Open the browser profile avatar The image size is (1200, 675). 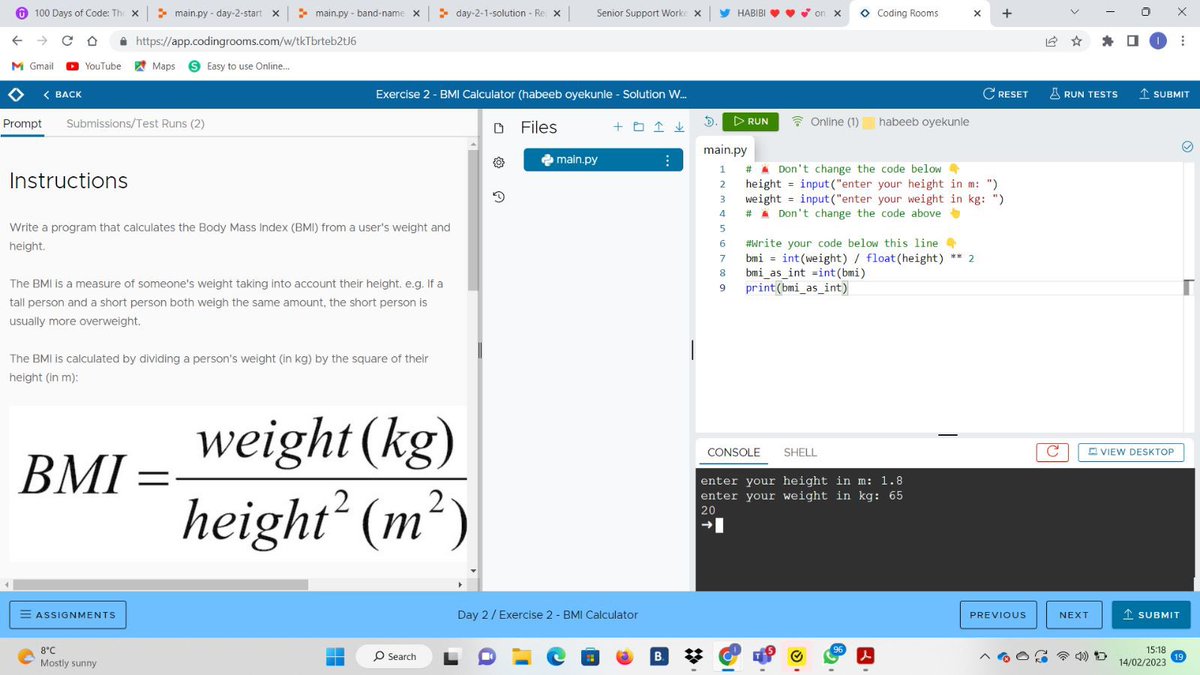tap(1156, 42)
